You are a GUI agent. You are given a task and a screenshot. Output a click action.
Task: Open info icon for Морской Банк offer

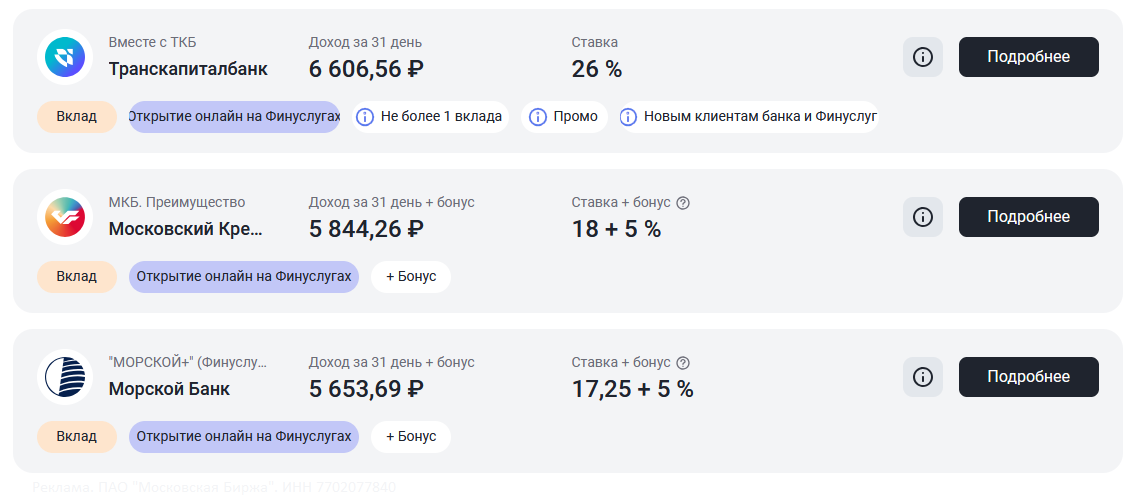tap(922, 377)
